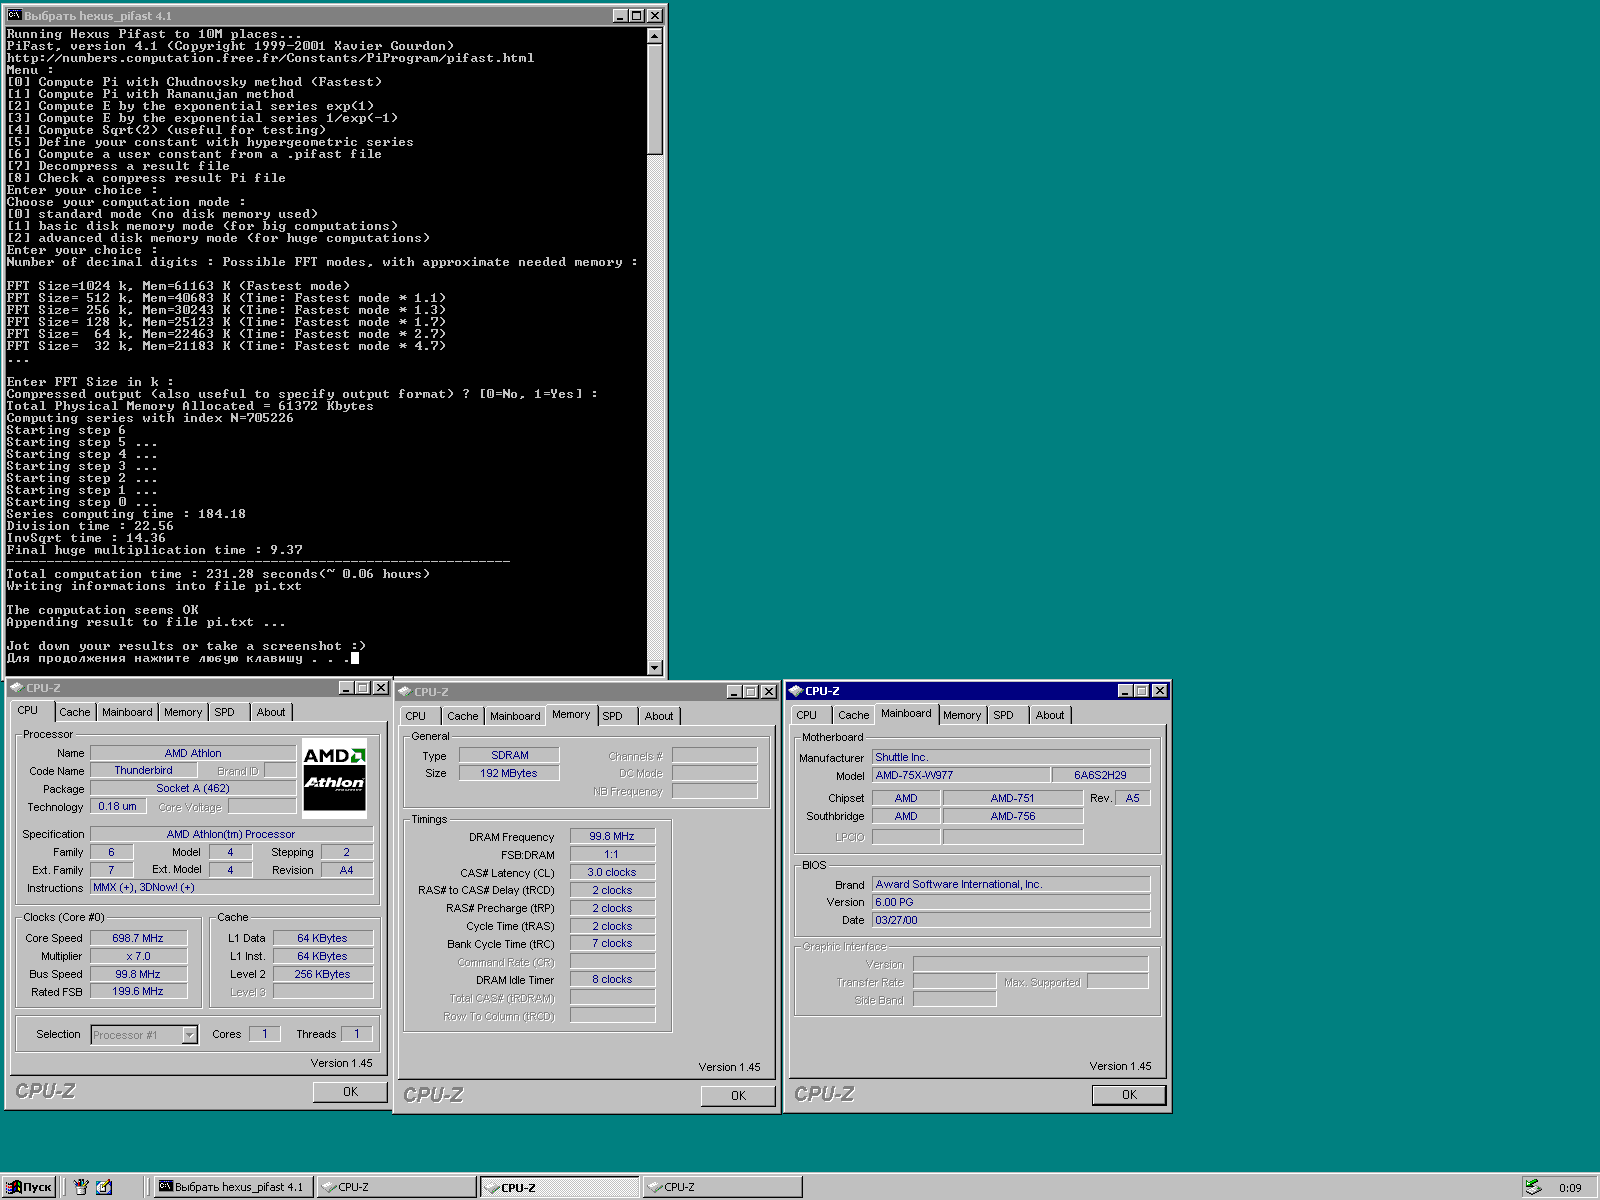Click OK in the right CPU-Z Mainboard window
1600x1200 pixels.
[x=1129, y=1095]
